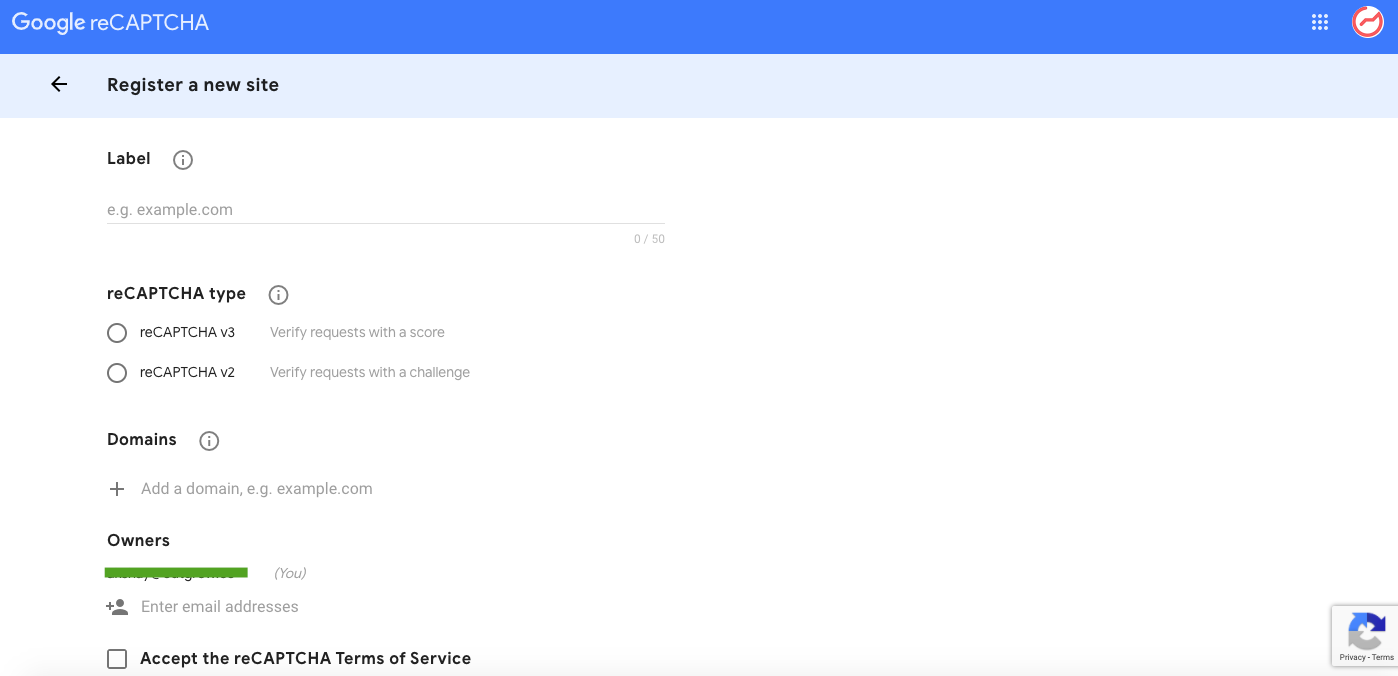The image size is (1398, 676).
Task: Select the reCAPTCHA v3 radio option
Action: click(x=117, y=333)
